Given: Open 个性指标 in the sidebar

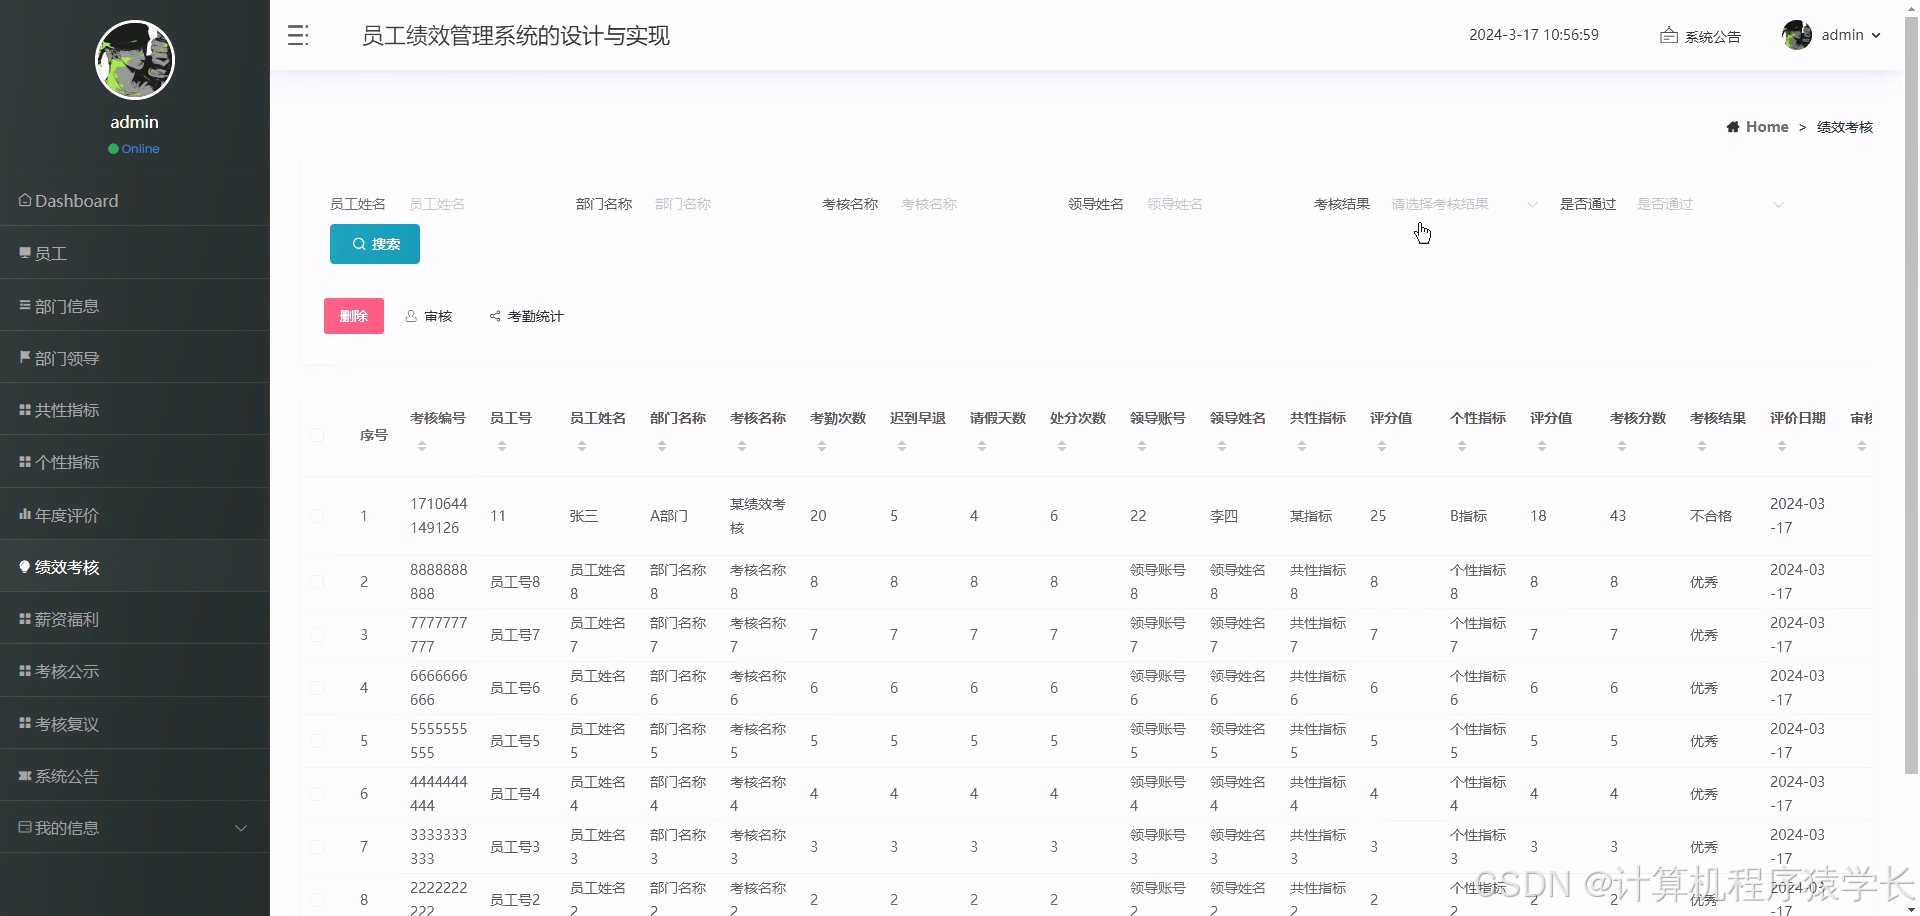Looking at the screenshot, I should coord(135,461).
